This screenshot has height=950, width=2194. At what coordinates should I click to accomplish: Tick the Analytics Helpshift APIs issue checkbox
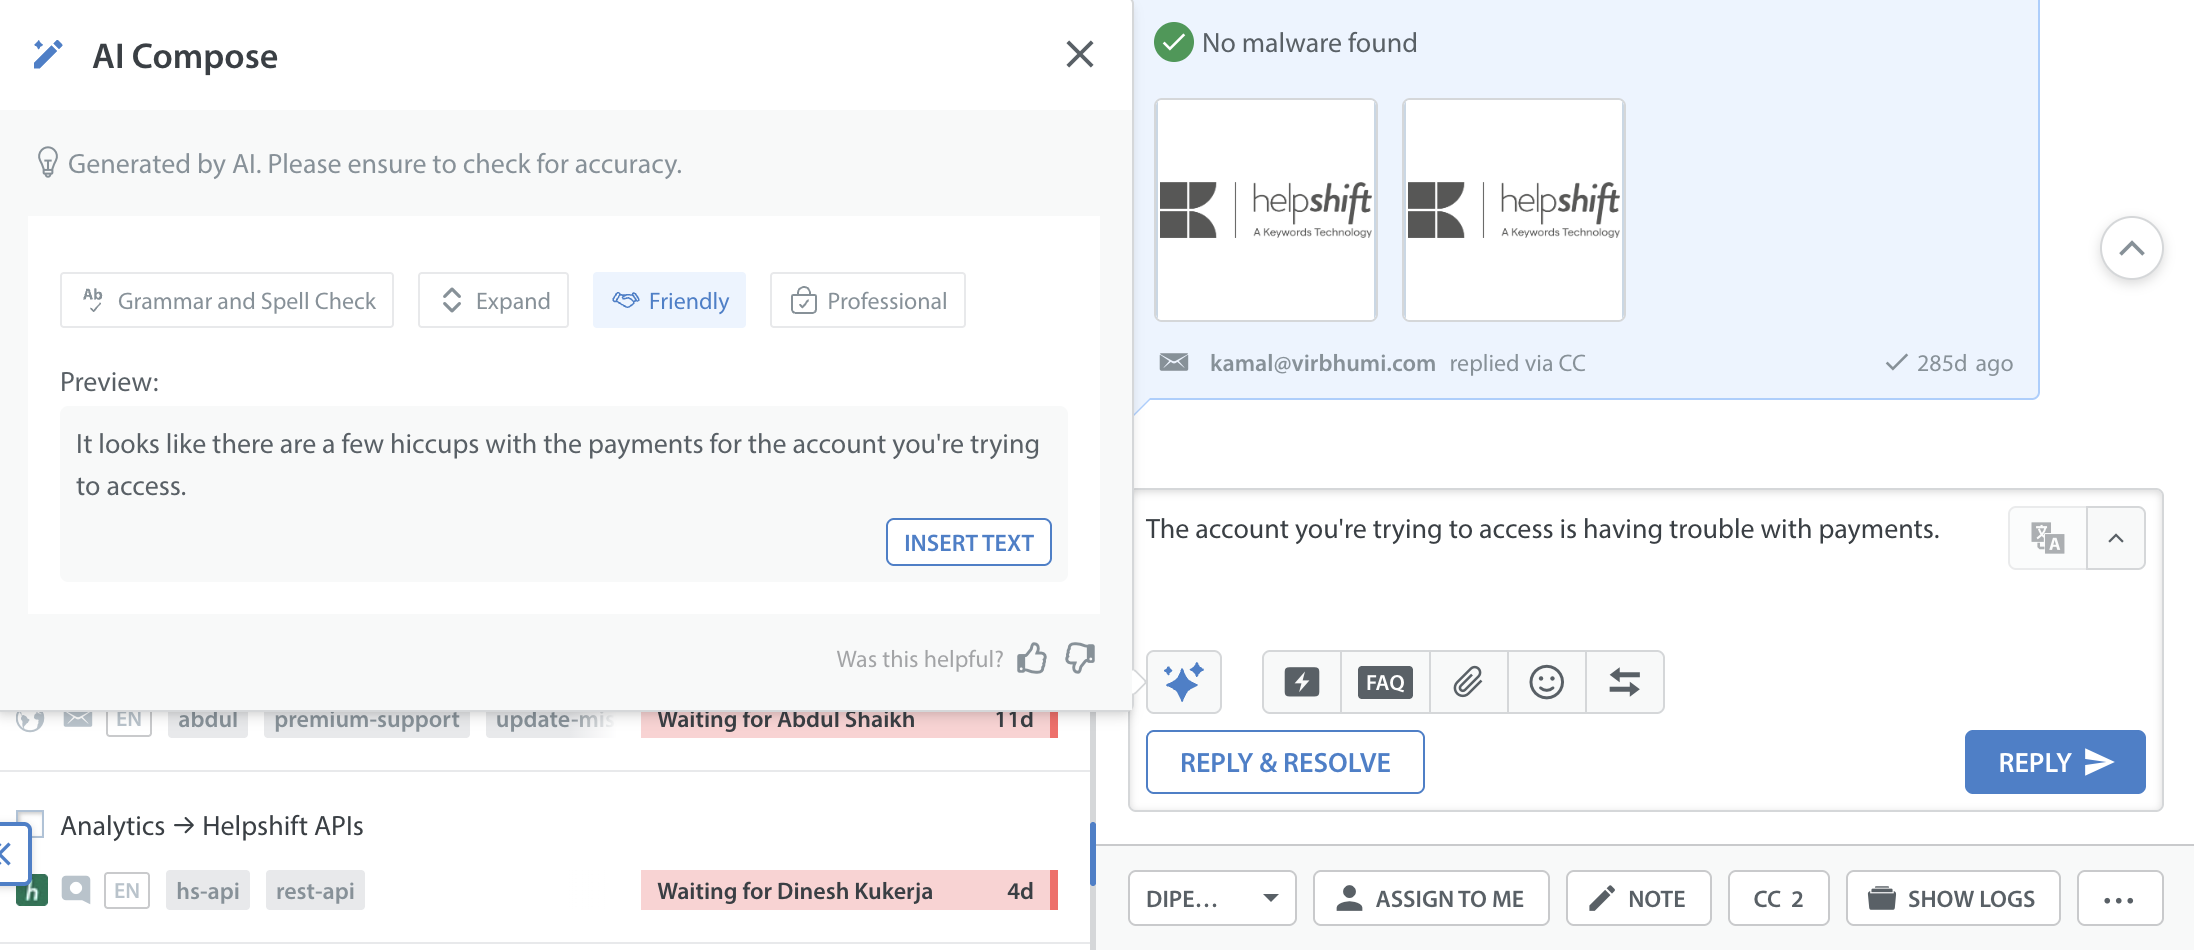coord(33,822)
